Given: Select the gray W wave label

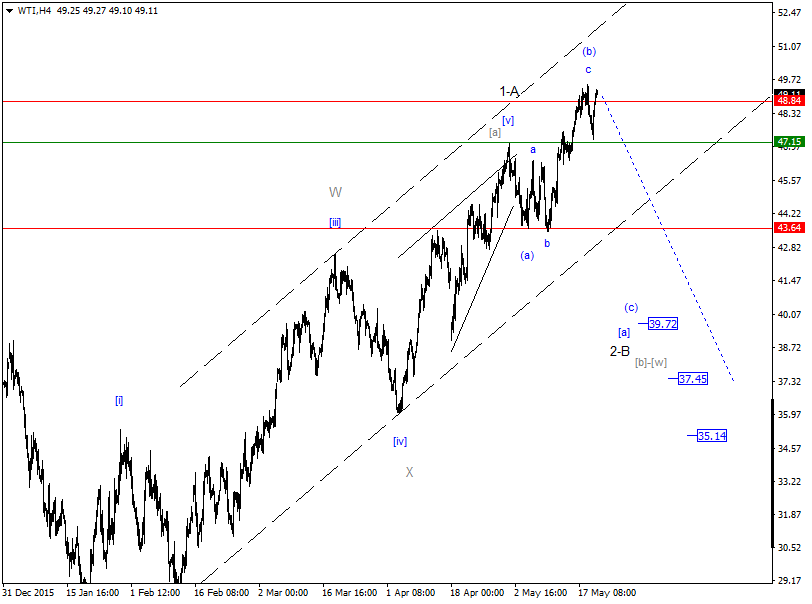Looking at the screenshot, I should 336,190.
